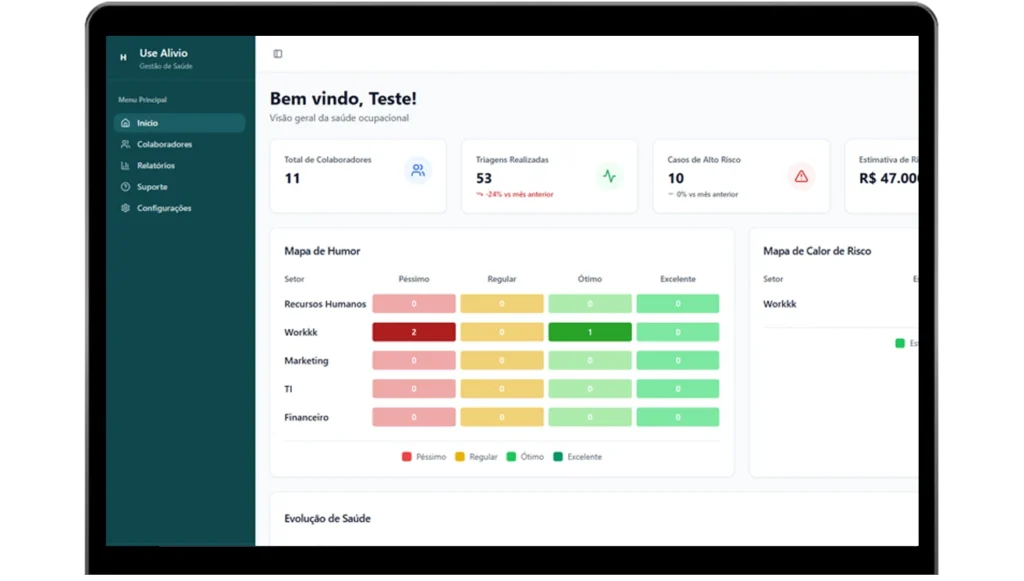Go to Configurações in the sidebar
Image resolution: width=1024 pixels, height=581 pixels.
164,208
